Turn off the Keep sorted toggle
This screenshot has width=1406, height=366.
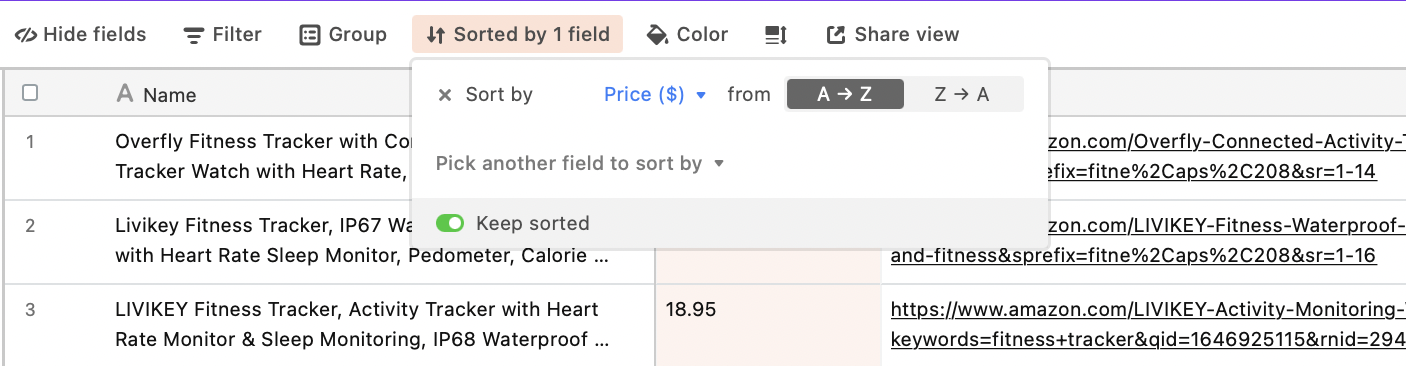coord(450,223)
